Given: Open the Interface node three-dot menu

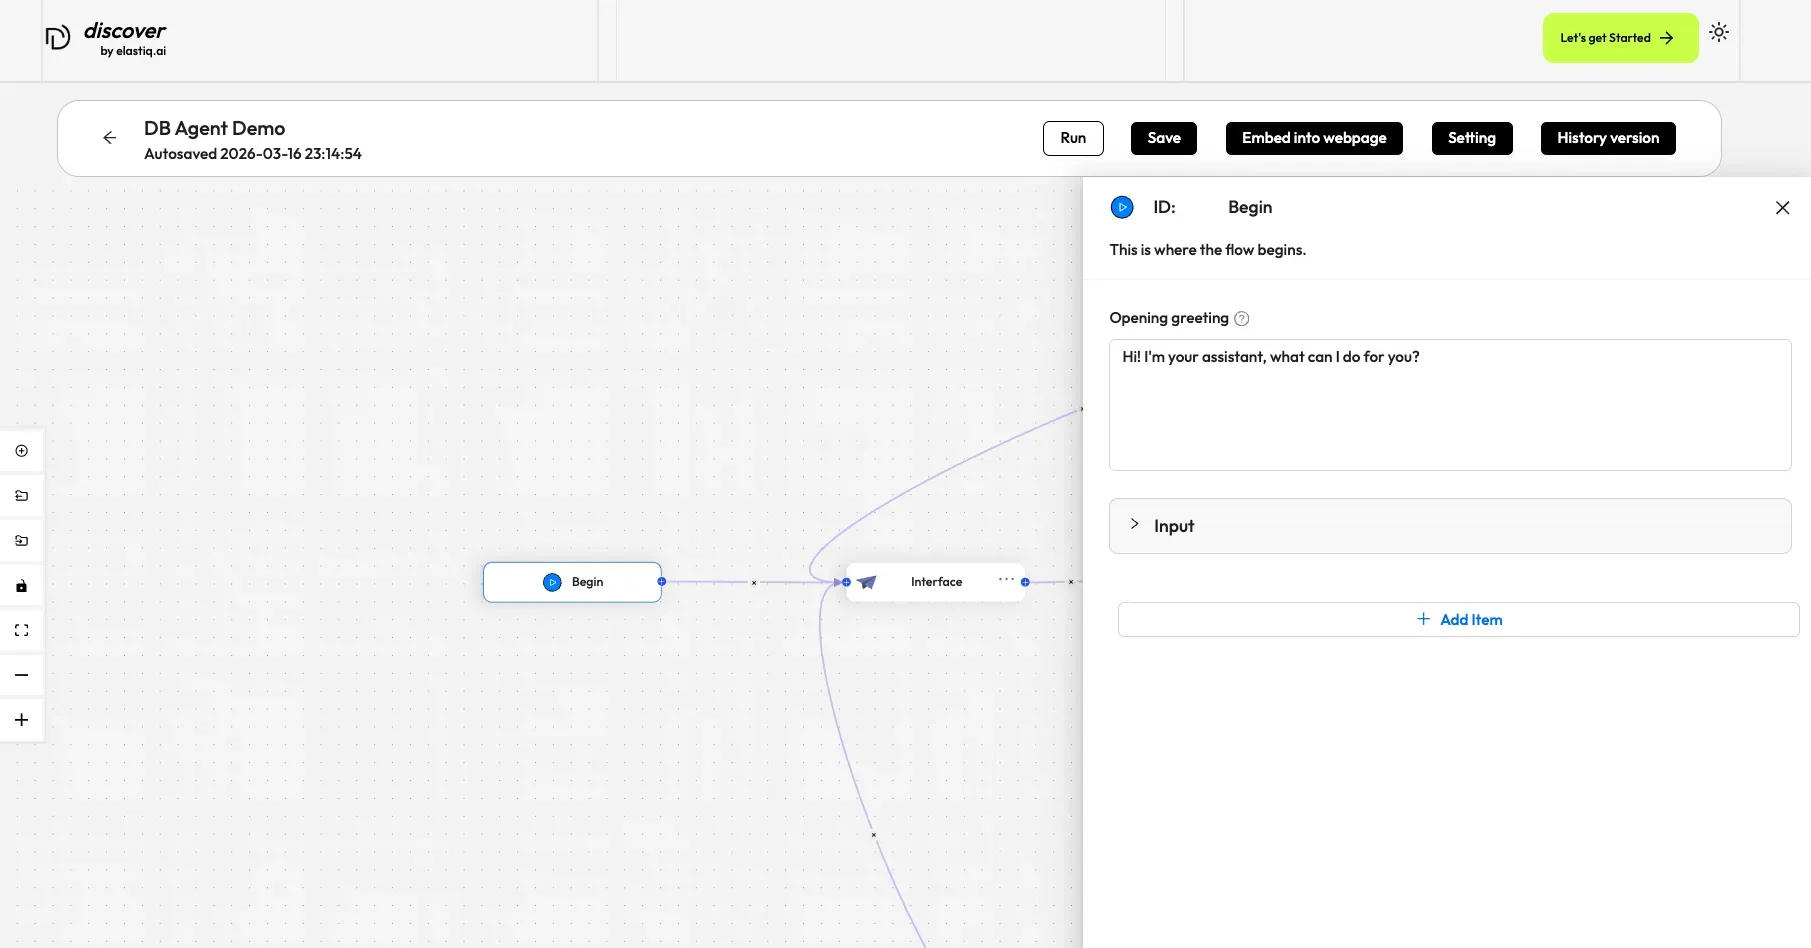Looking at the screenshot, I should (x=1006, y=579).
